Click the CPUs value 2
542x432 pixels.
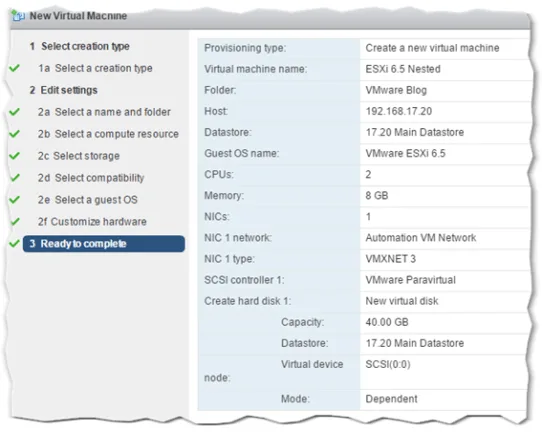tap(368, 174)
